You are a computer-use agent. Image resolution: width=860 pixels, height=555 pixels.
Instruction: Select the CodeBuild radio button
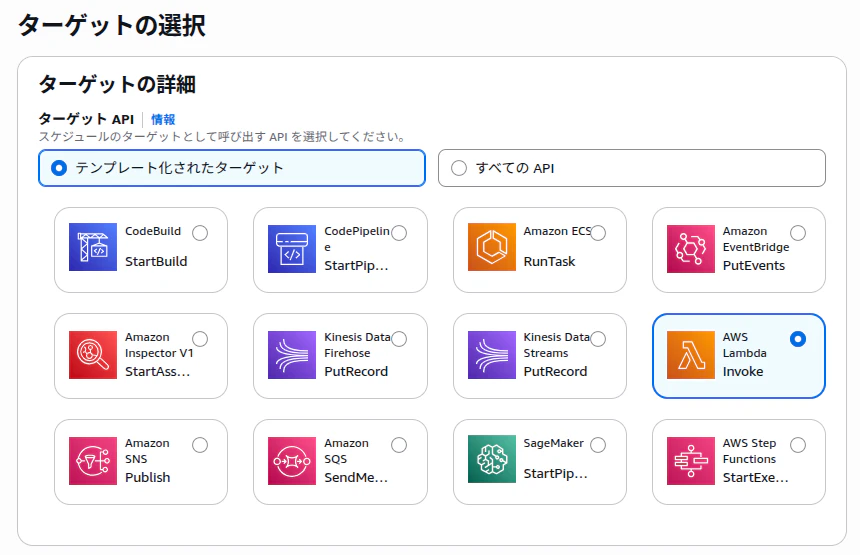tap(200, 233)
